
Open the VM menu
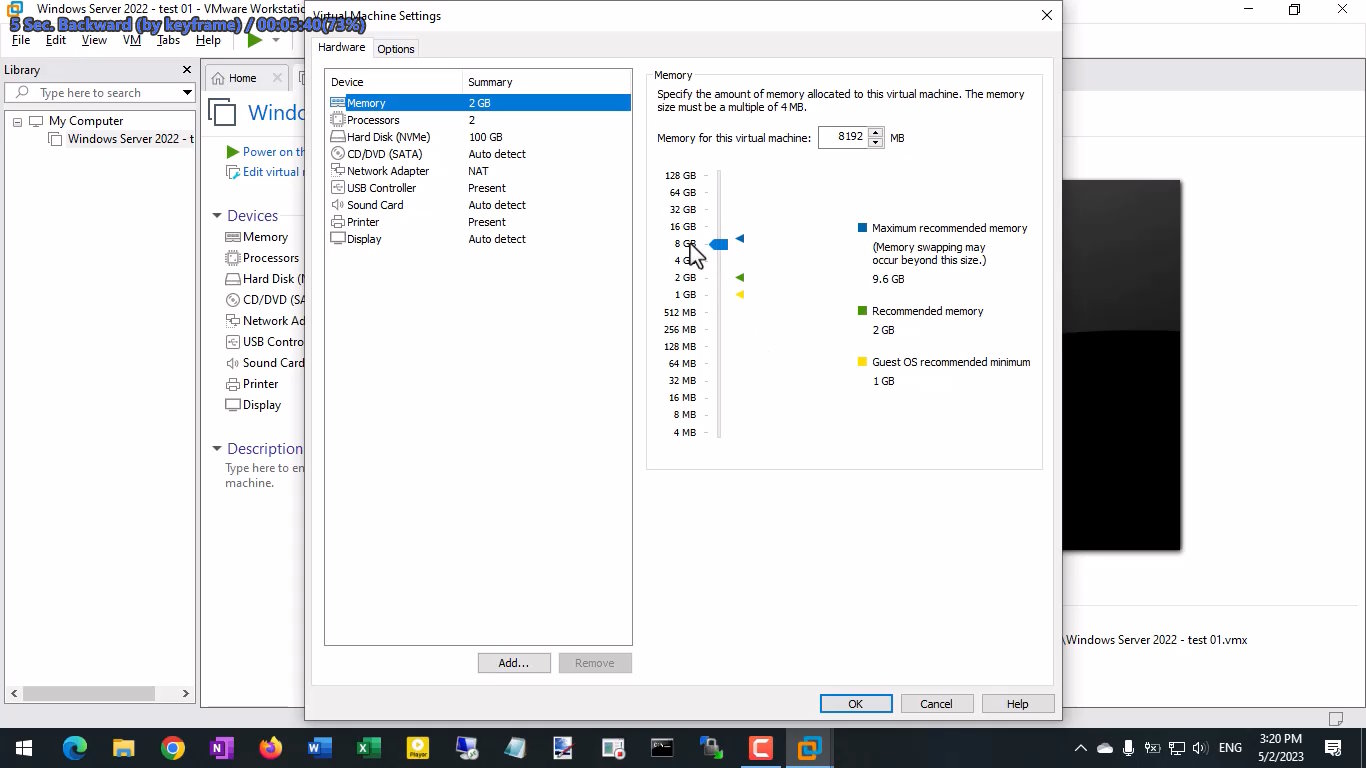click(x=131, y=40)
